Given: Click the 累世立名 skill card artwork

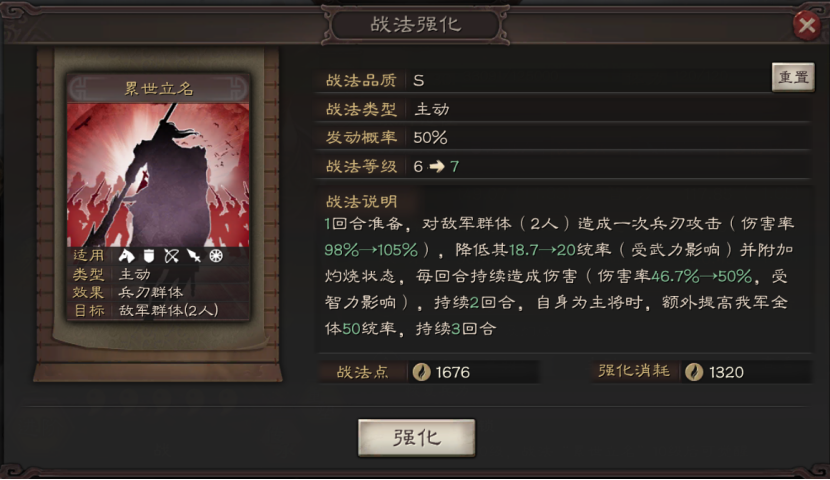Looking at the screenshot, I should [158, 175].
